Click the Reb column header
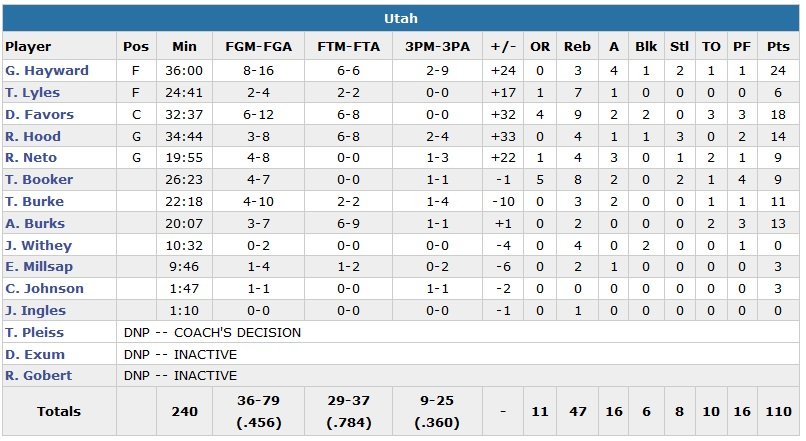This screenshot has height=441, width=806. click(577, 47)
